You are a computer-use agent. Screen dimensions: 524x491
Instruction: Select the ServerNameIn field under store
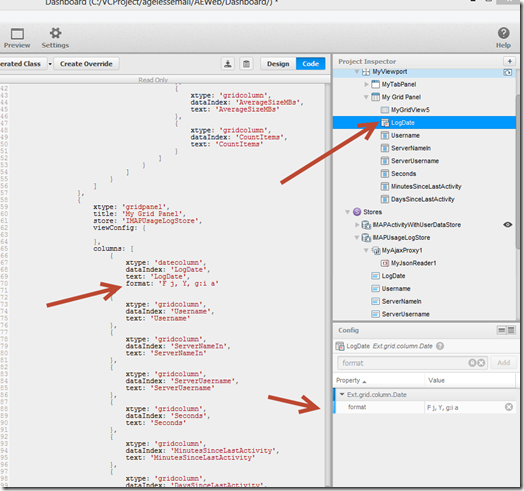coord(401,301)
